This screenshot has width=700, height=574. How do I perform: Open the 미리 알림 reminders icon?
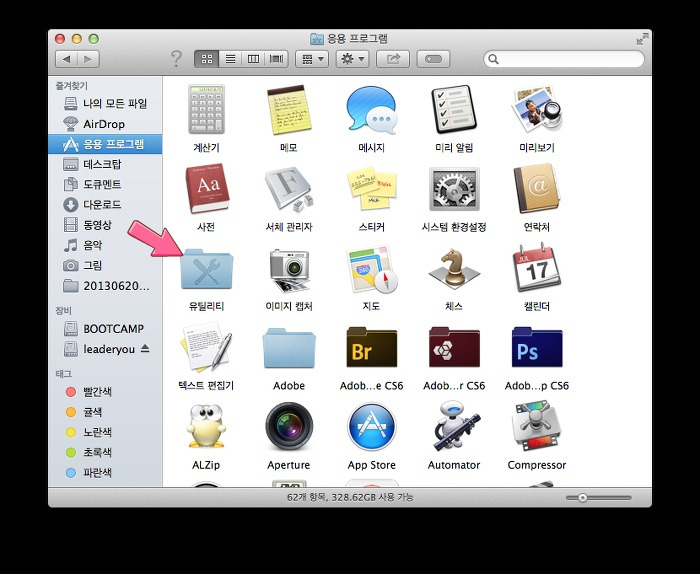click(454, 110)
